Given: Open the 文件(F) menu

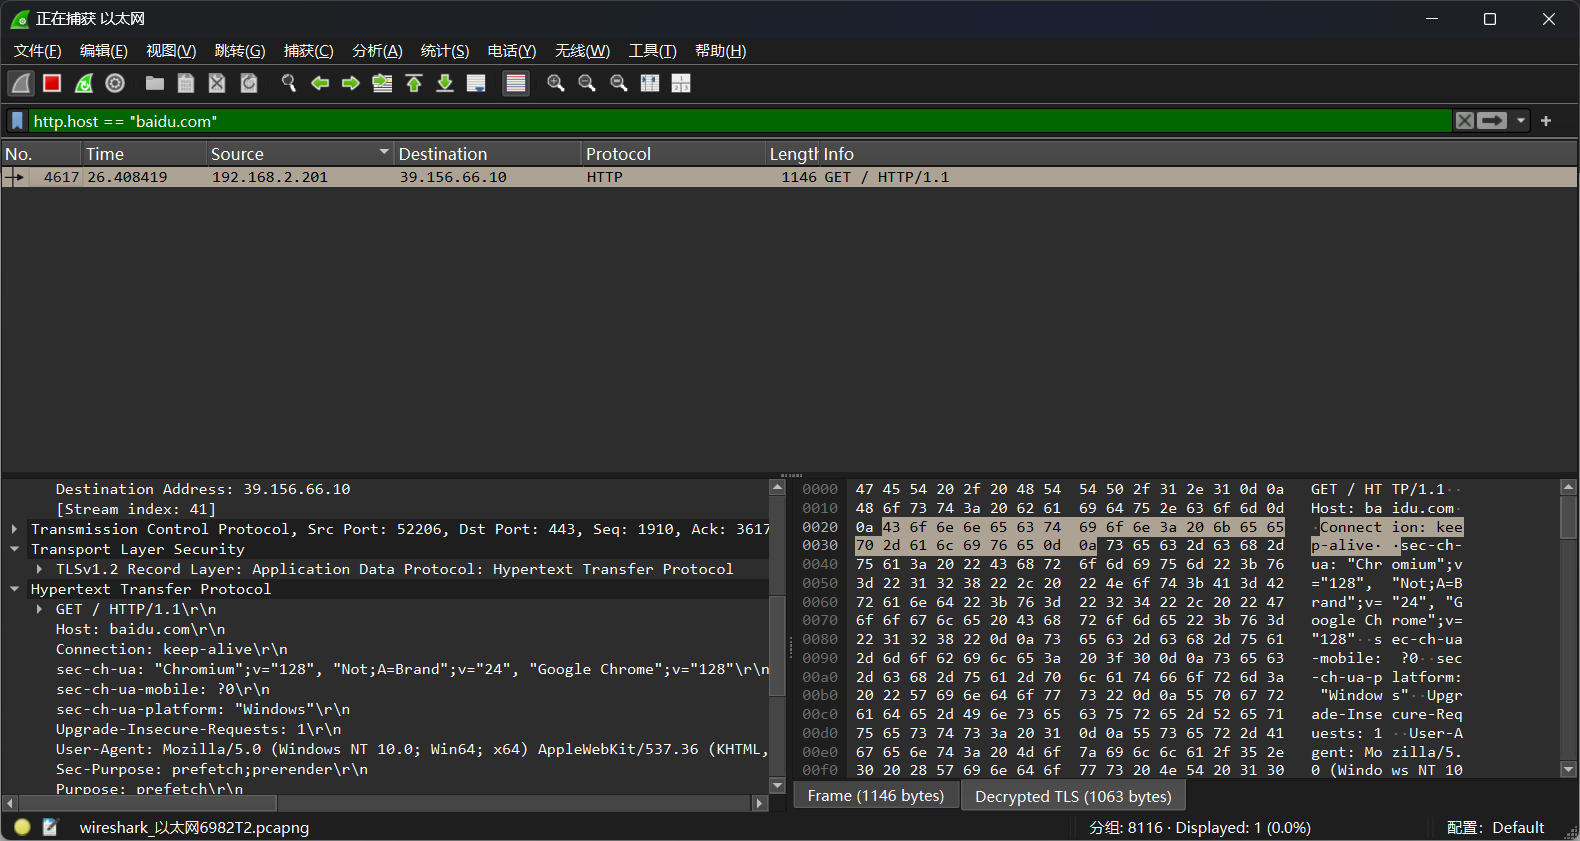Looking at the screenshot, I should click(x=37, y=51).
